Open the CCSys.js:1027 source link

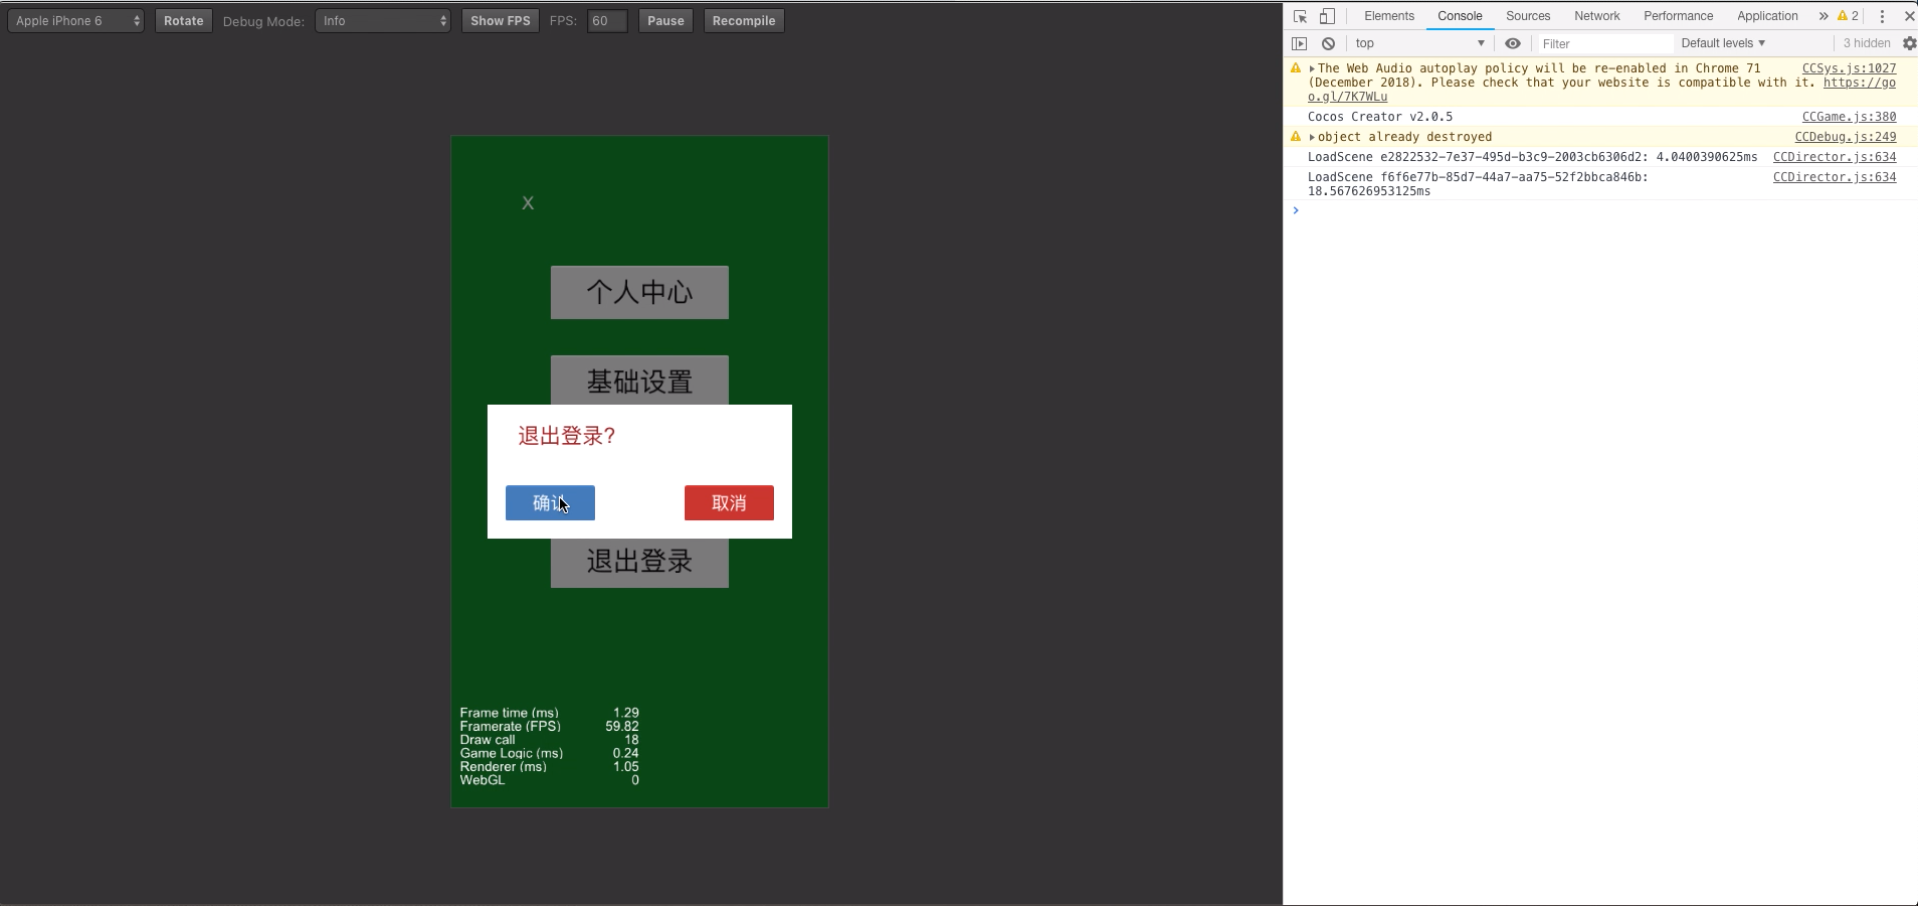click(1848, 69)
